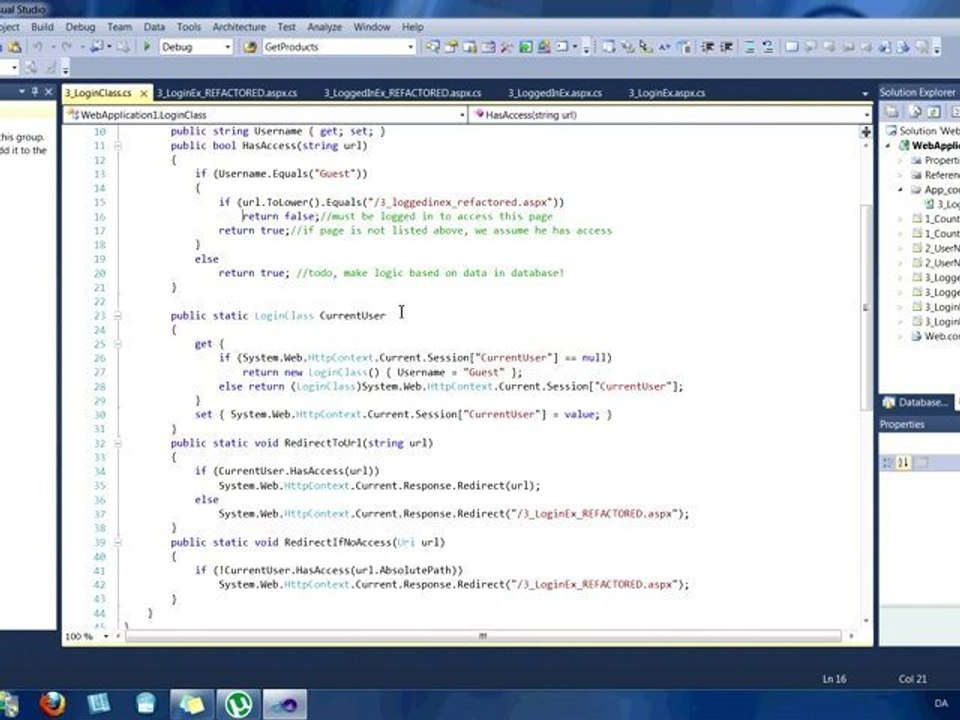The width and height of the screenshot is (960, 720).
Task: Open uTorrent from the taskbar
Action: [x=239, y=704]
